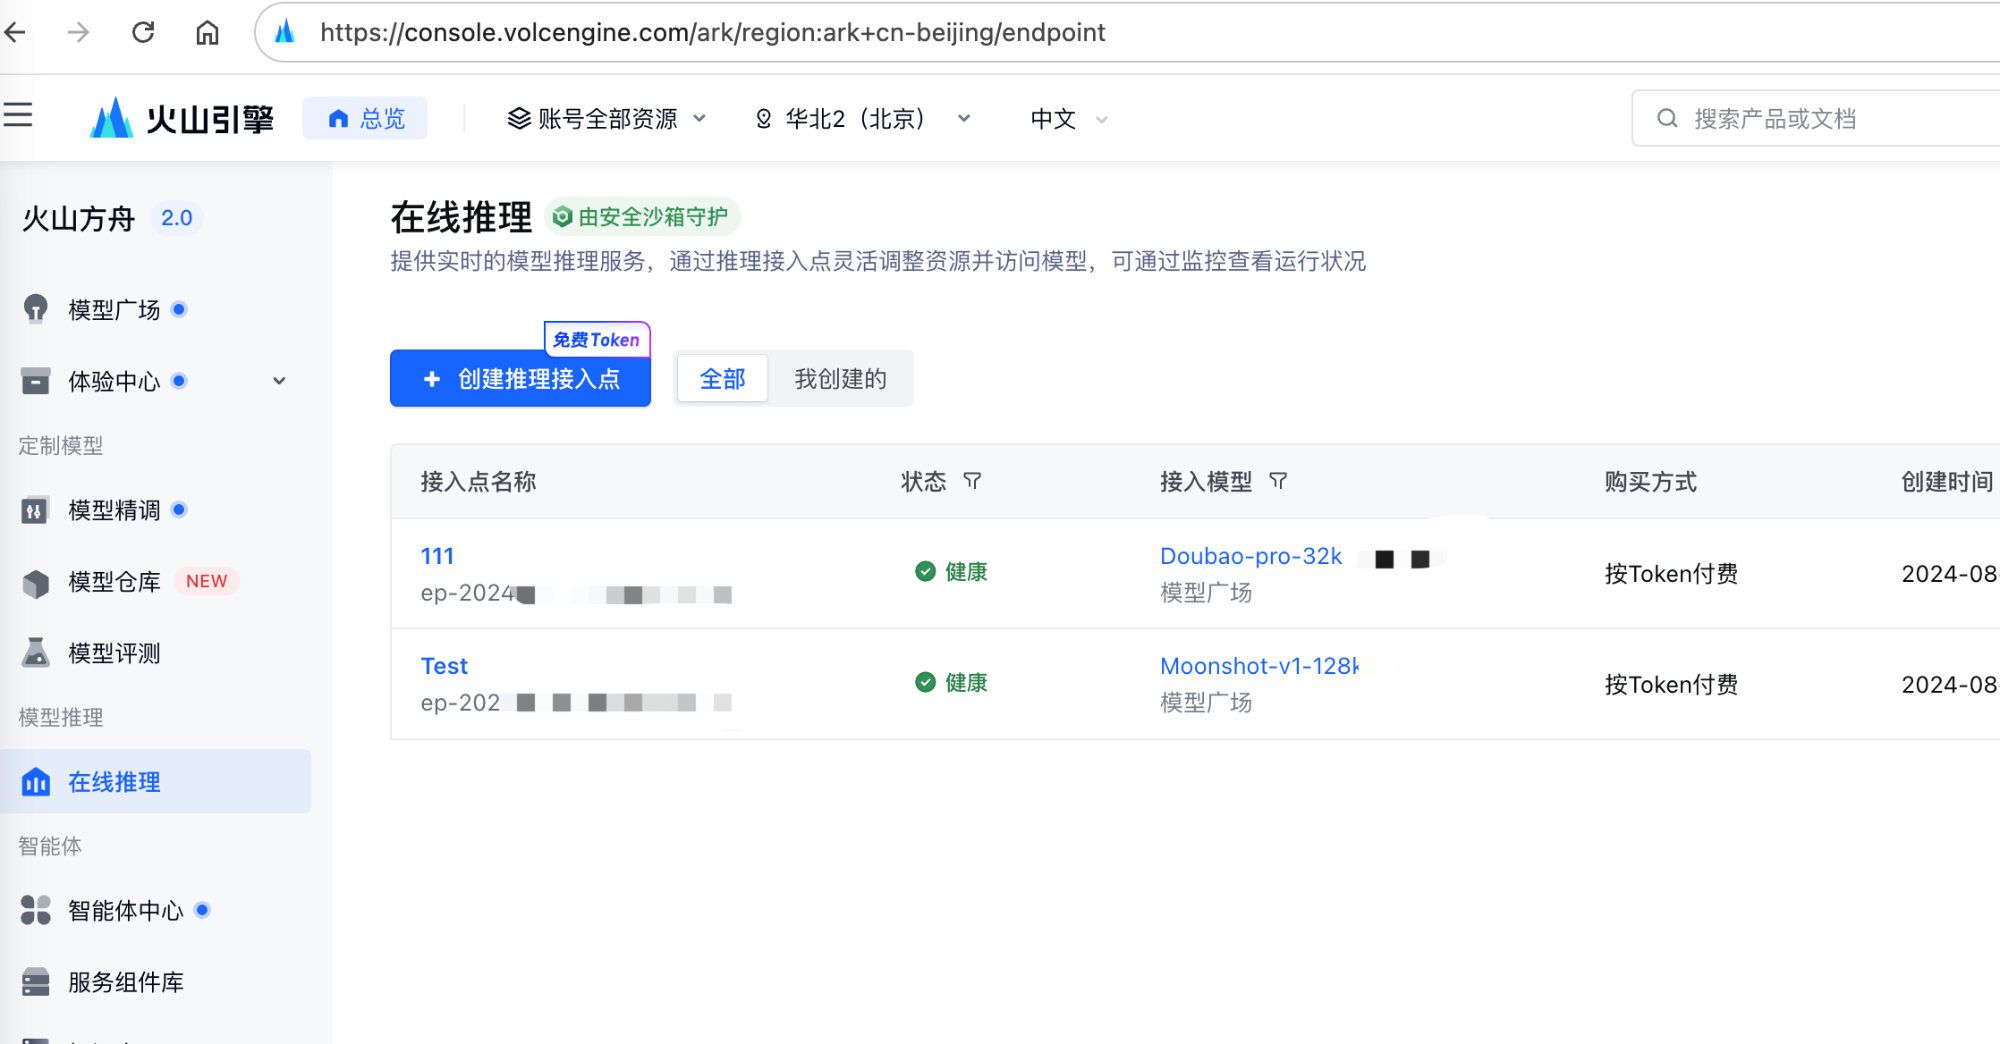Screen dimensions: 2000x1044
Task: Click the 模型仓库 cube icon
Action: pyautogui.click(x=36, y=583)
